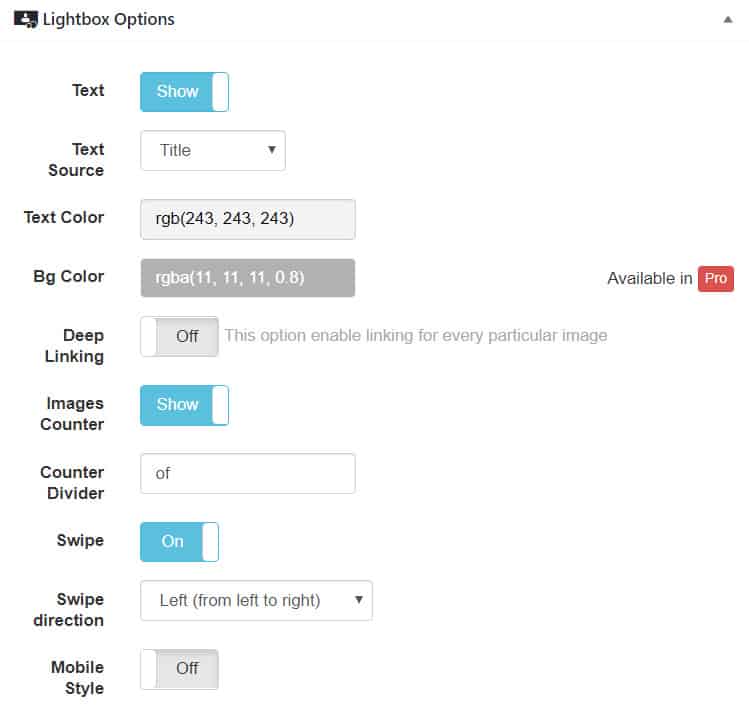Click the Text Source label
749x711 pixels.
tap(76, 160)
